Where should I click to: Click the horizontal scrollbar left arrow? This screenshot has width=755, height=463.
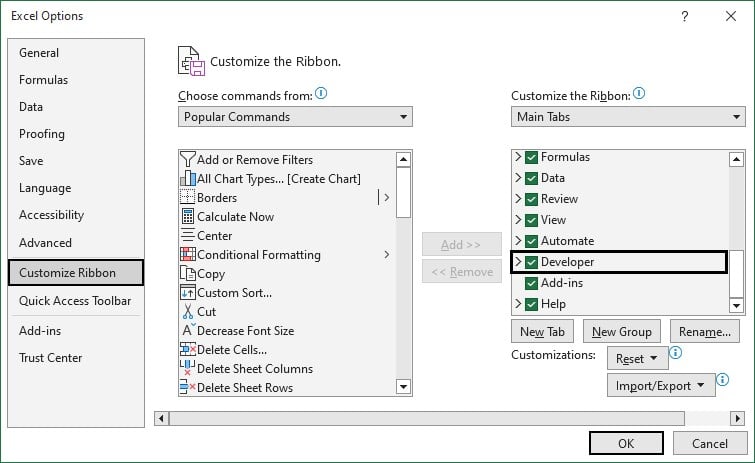(x=161, y=418)
